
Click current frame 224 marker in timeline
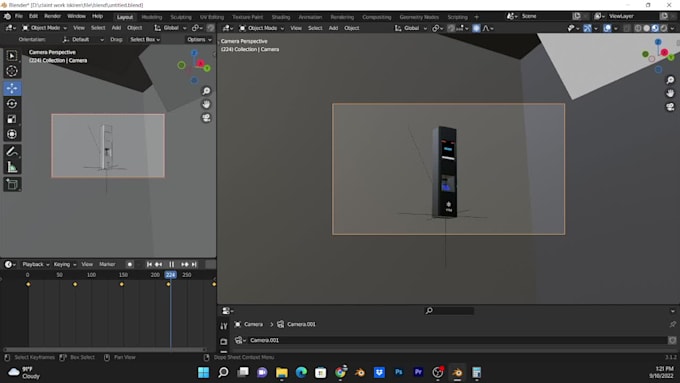(170, 275)
